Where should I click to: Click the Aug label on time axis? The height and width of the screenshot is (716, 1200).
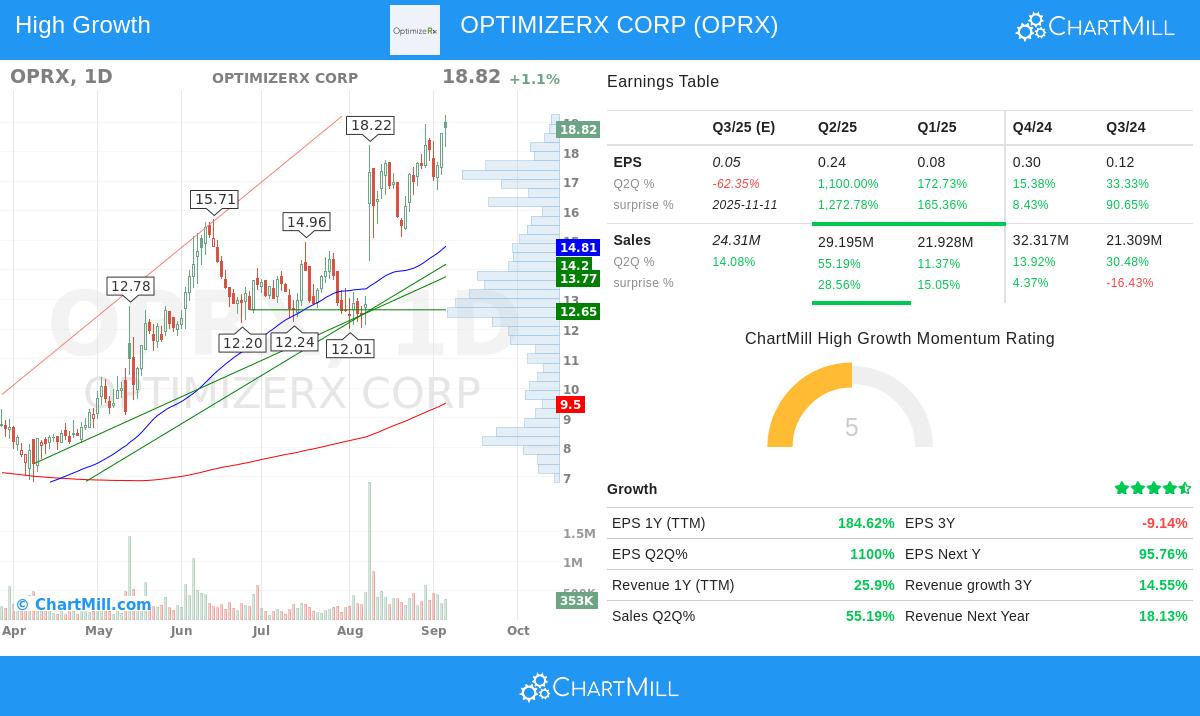[350, 631]
